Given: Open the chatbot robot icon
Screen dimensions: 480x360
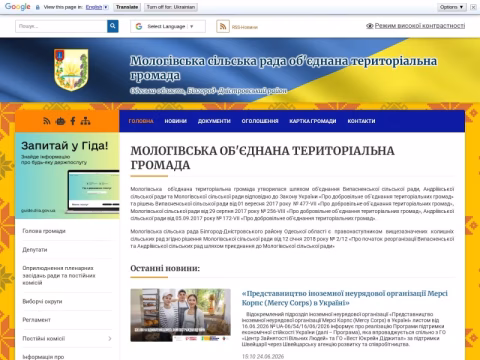Looking at the screenshot, I should [60, 121].
